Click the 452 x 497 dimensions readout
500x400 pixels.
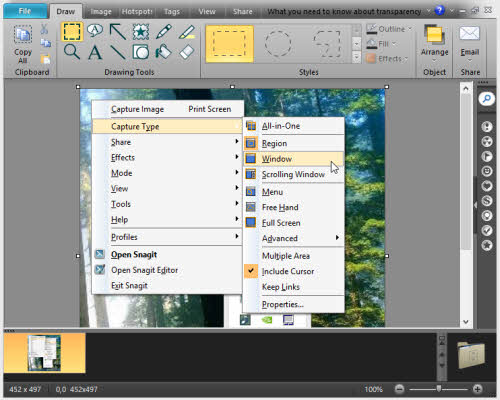point(25,389)
